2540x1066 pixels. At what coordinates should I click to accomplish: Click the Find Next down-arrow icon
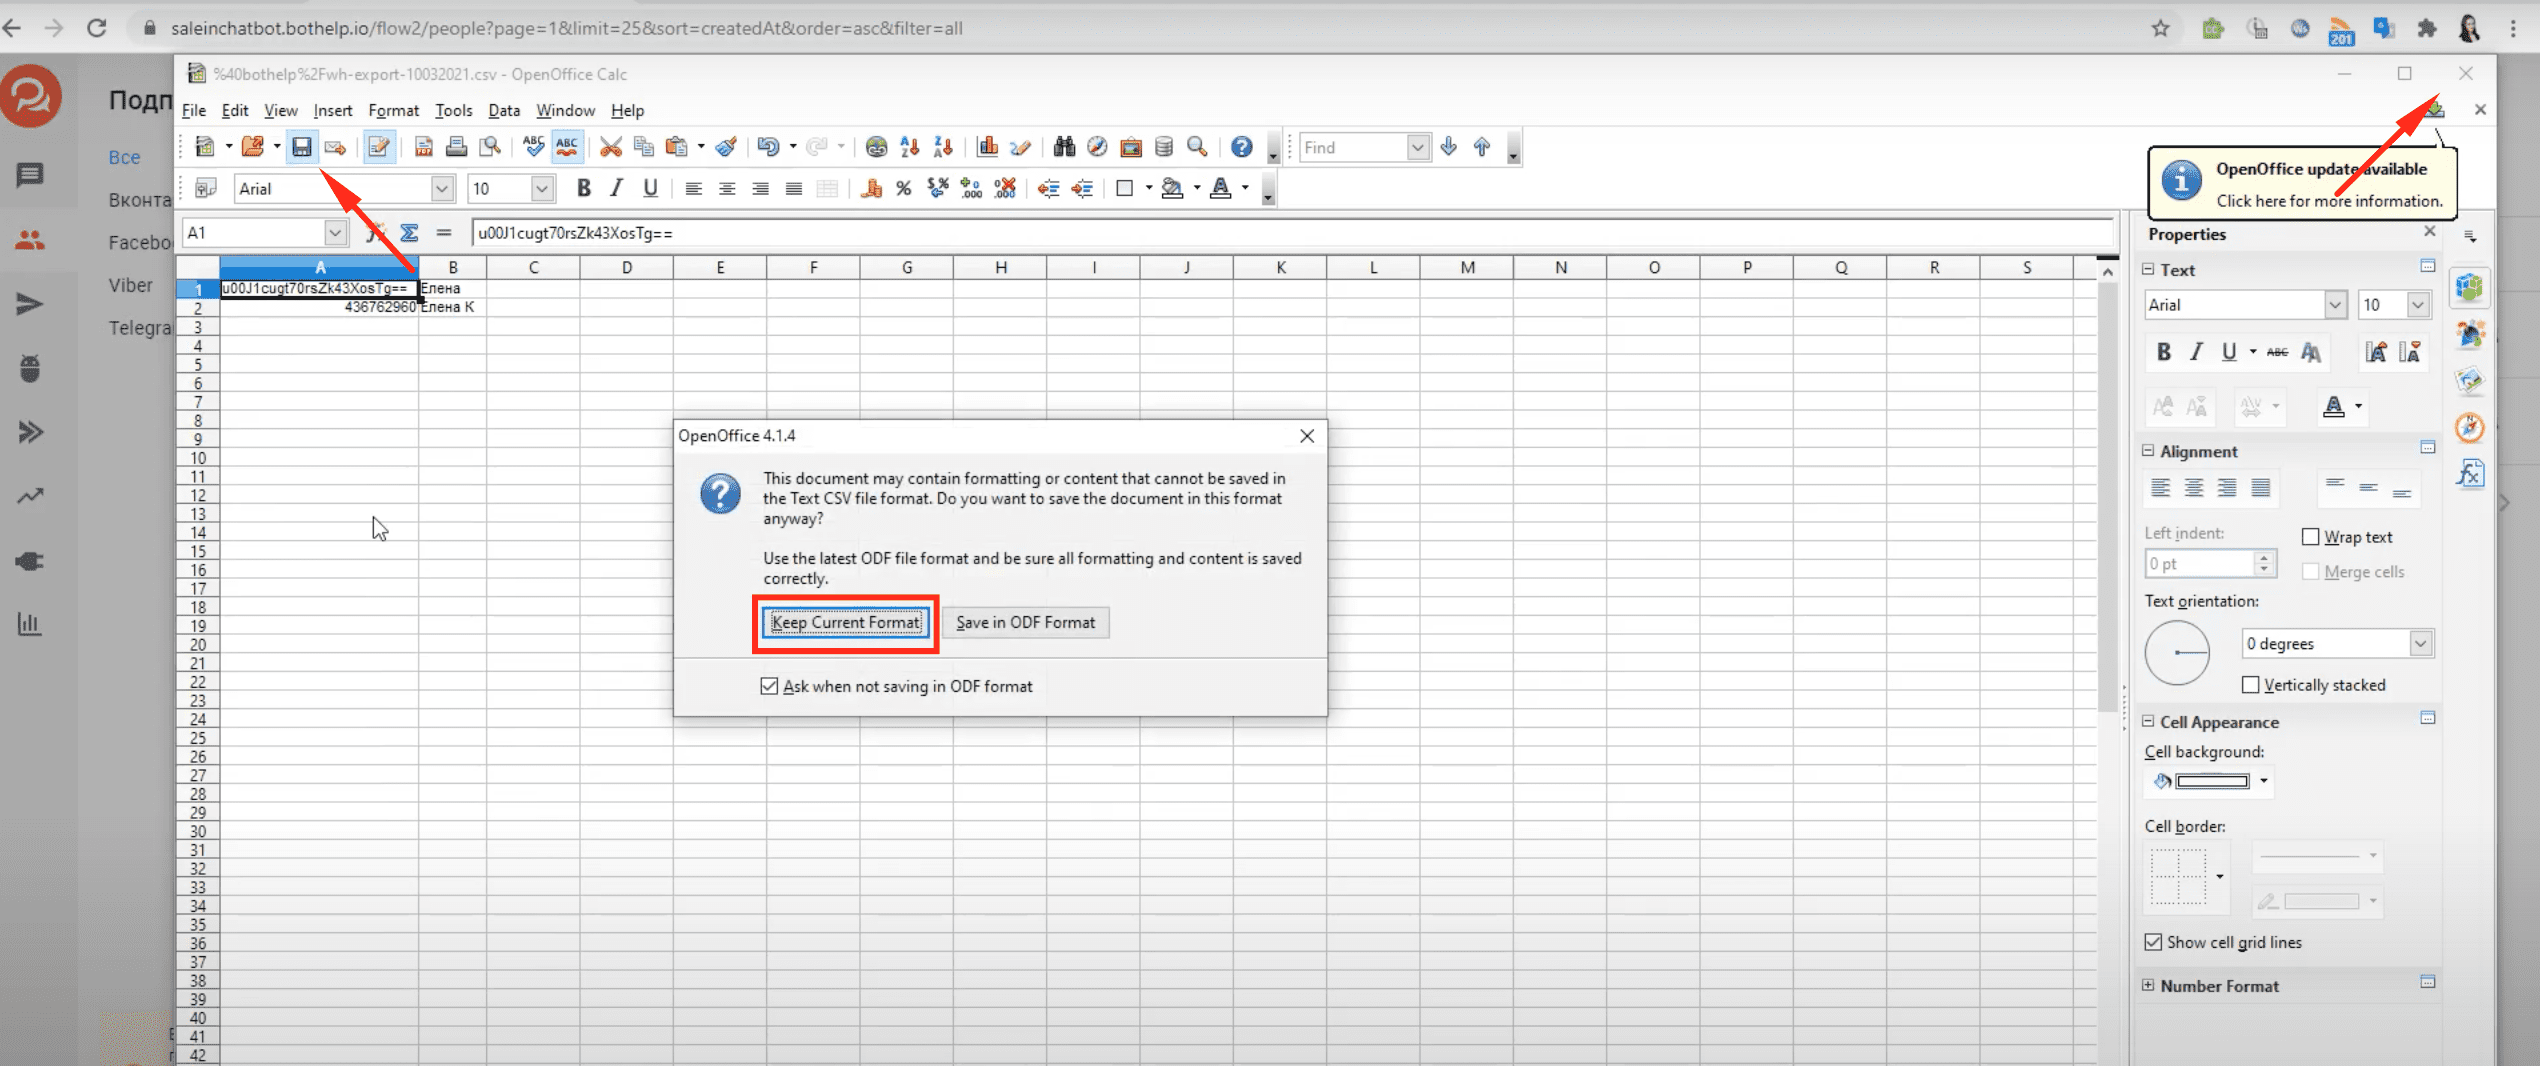(1449, 147)
